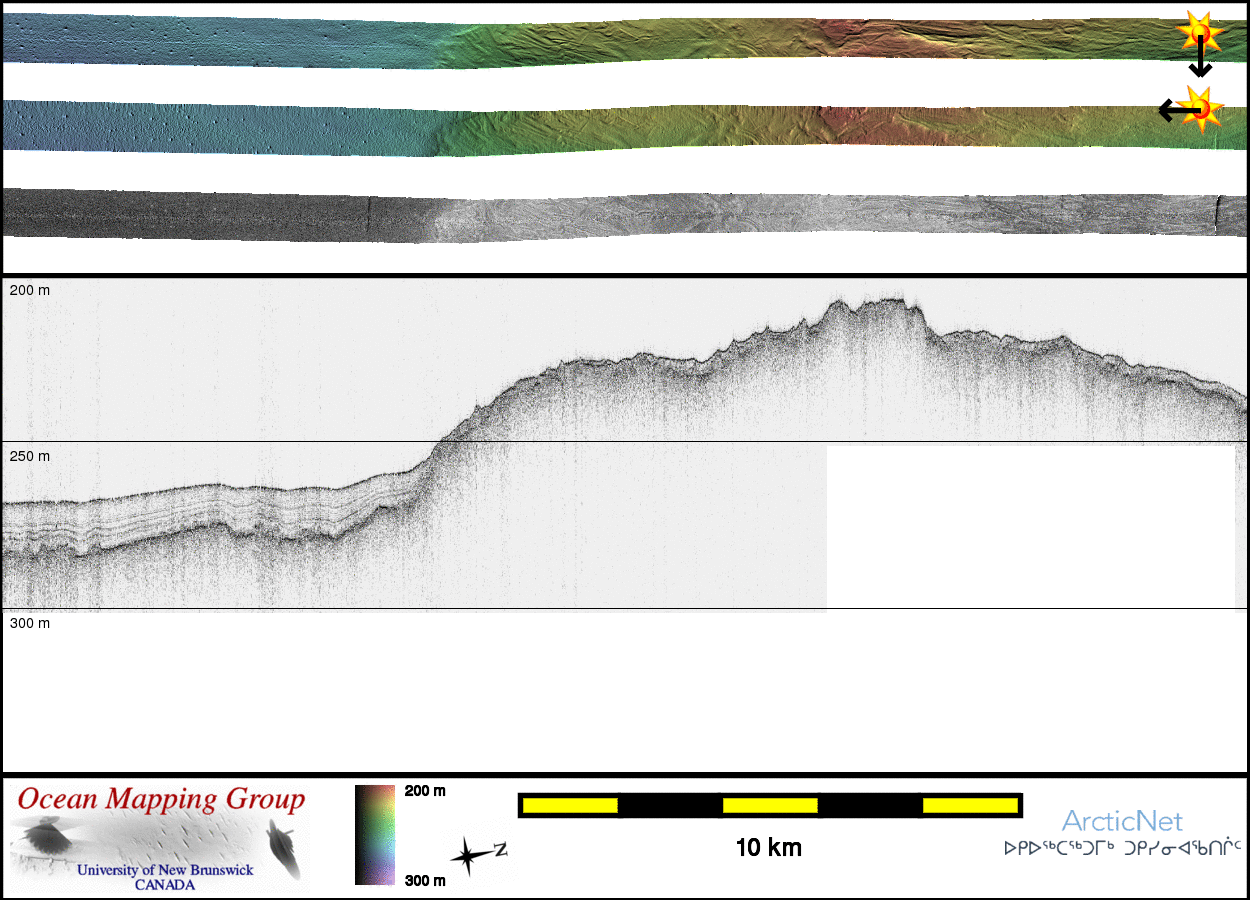The width and height of the screenshot is (1250, 900).
Task: Click the Inuktitut syllabics text under ArcticNet
Action: (1122, 848)
